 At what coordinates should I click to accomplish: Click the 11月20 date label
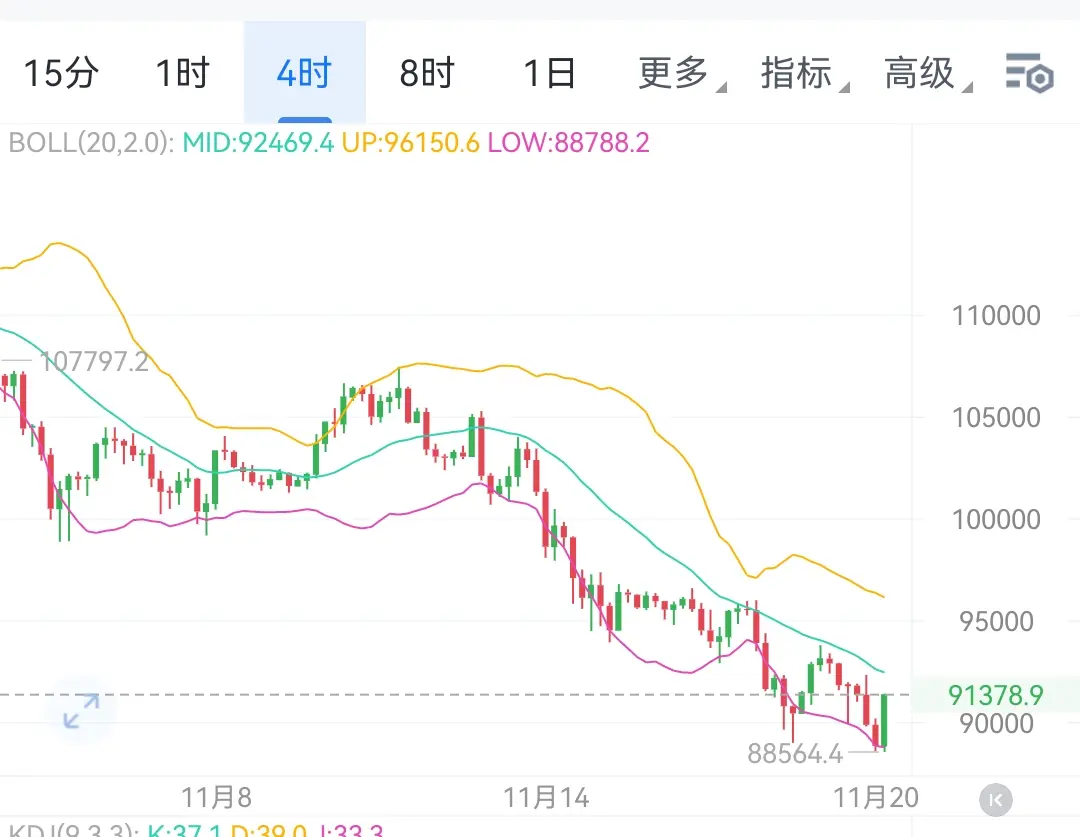coord(876,798)
